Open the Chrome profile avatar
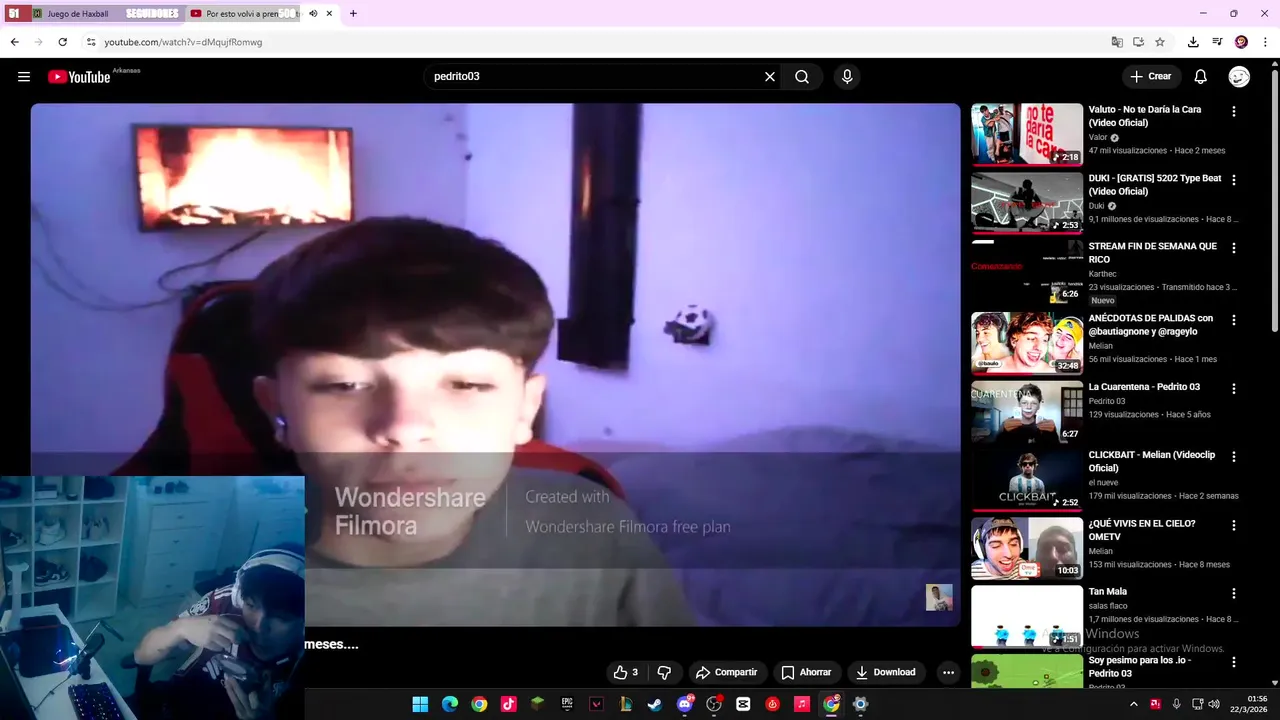This screenshot has width=1280, height=720. click(1241, 42)
